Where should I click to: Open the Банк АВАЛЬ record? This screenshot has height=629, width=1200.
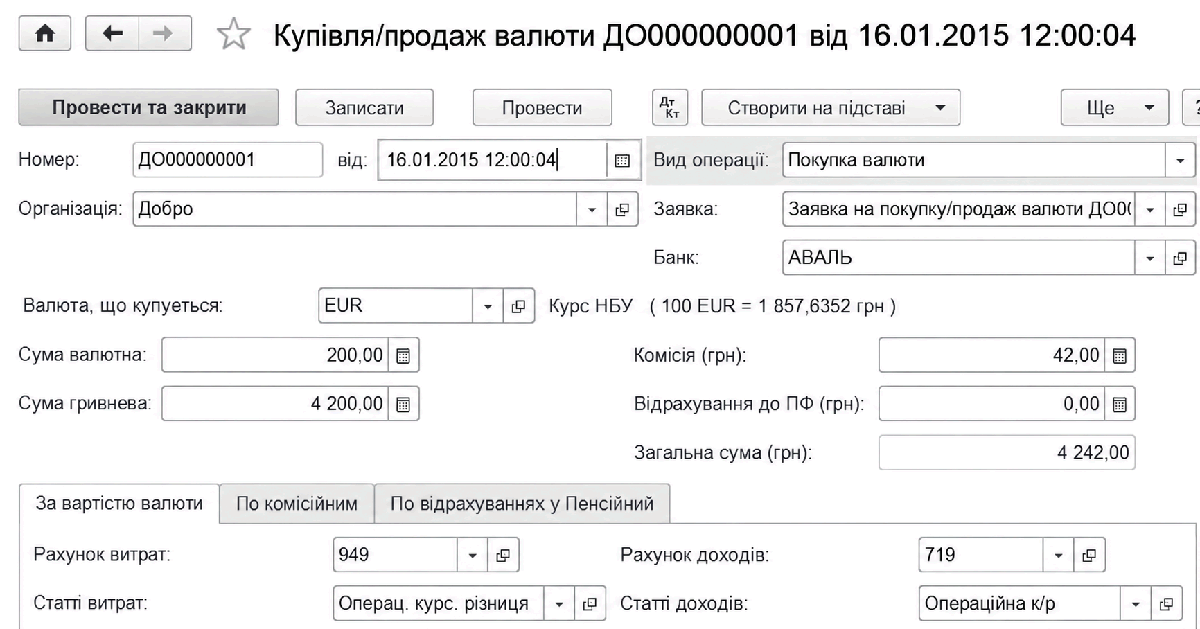point(1181,257)
